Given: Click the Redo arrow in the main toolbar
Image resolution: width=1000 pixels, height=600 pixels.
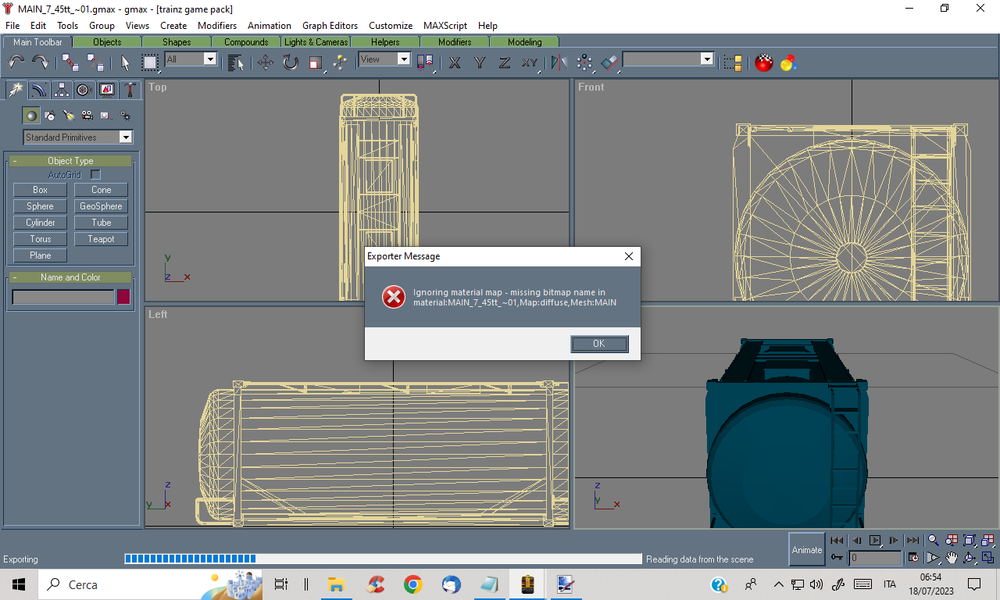Looking at the screenshot, I should (x=40, y=62).
